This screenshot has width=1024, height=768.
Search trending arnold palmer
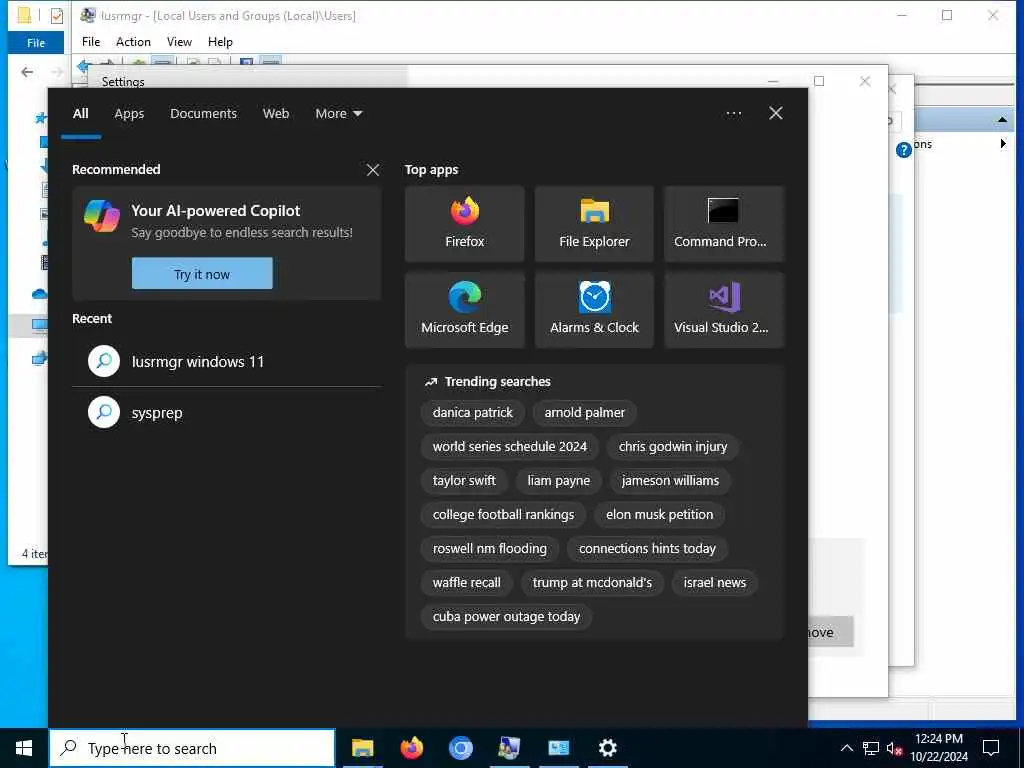584,413
